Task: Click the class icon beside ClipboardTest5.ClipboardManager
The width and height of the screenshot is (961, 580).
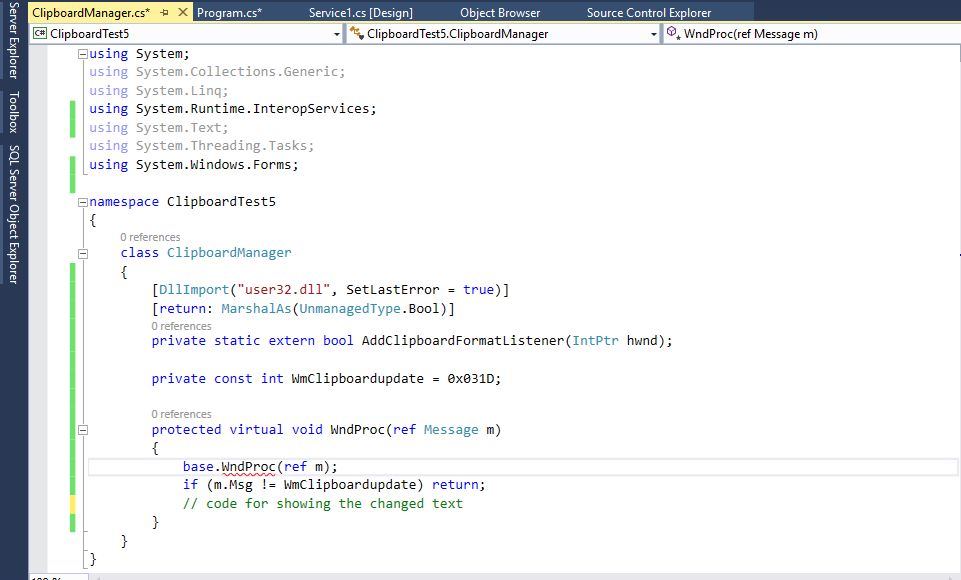Action: pyautogui.click(x=357, y=34)
